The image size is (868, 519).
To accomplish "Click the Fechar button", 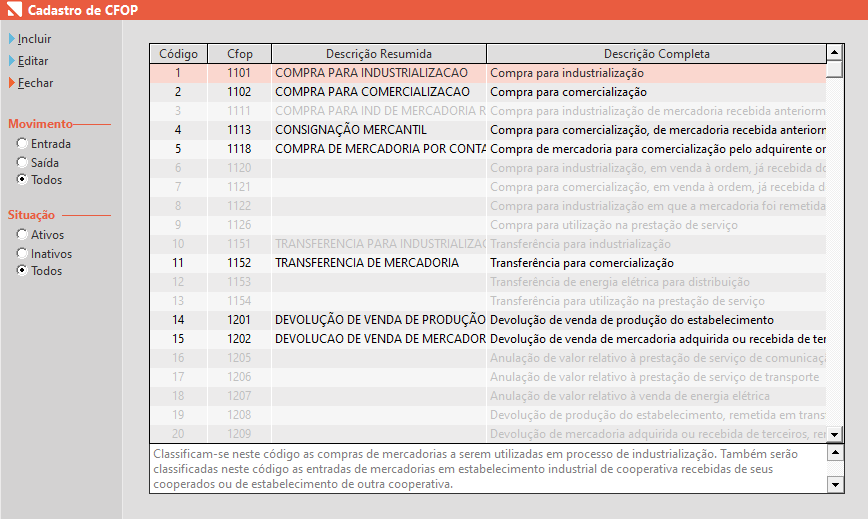I will (32, 83).
